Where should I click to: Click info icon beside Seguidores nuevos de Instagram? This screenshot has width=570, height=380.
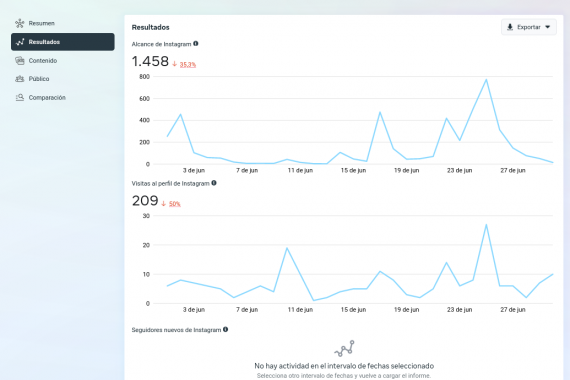tap(225, 329)
